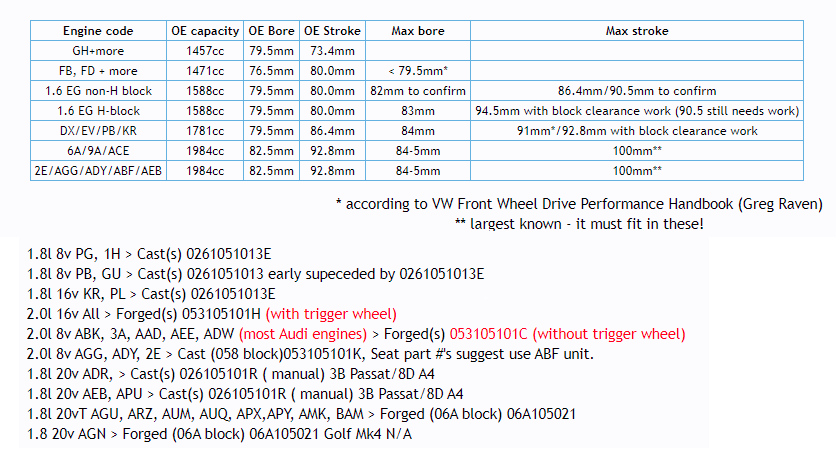Click the '2.0l 8v AGG, ADY, 2E' line
This screenshot has width=837, height=451.
pos(310,354)
